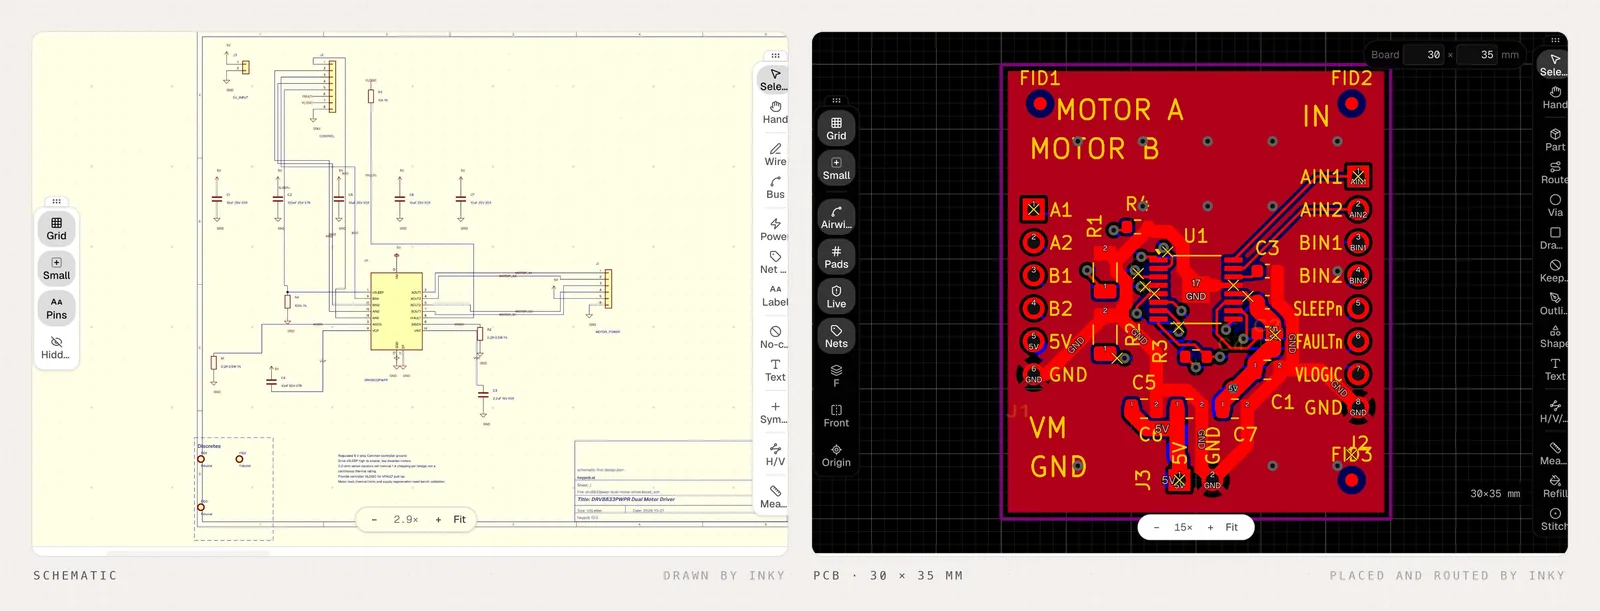Toggle schematic Grid display
The width and height of the screenshot is (1600, 611).
click(56, 229)
